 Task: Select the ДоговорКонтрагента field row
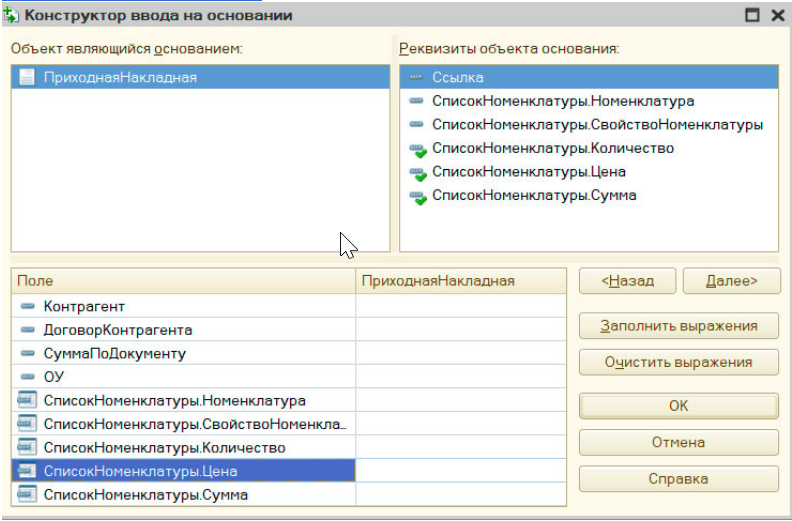[x=184, y=329]
